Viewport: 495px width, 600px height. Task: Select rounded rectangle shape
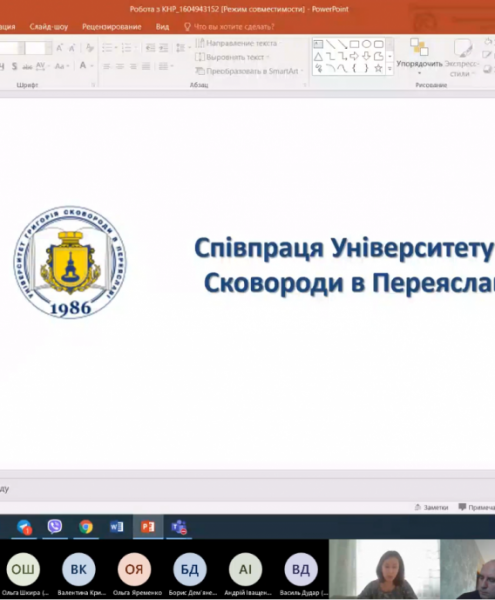tap(378, 44)
